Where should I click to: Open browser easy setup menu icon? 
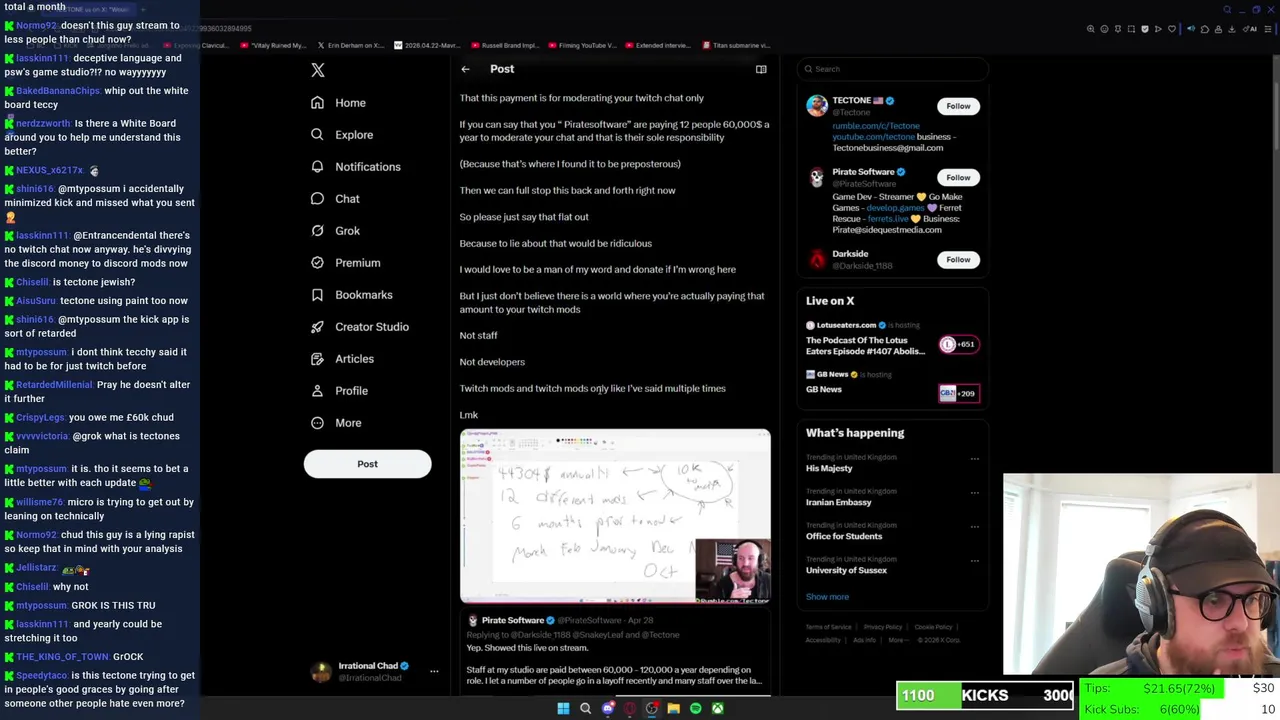click(1268, 29)
